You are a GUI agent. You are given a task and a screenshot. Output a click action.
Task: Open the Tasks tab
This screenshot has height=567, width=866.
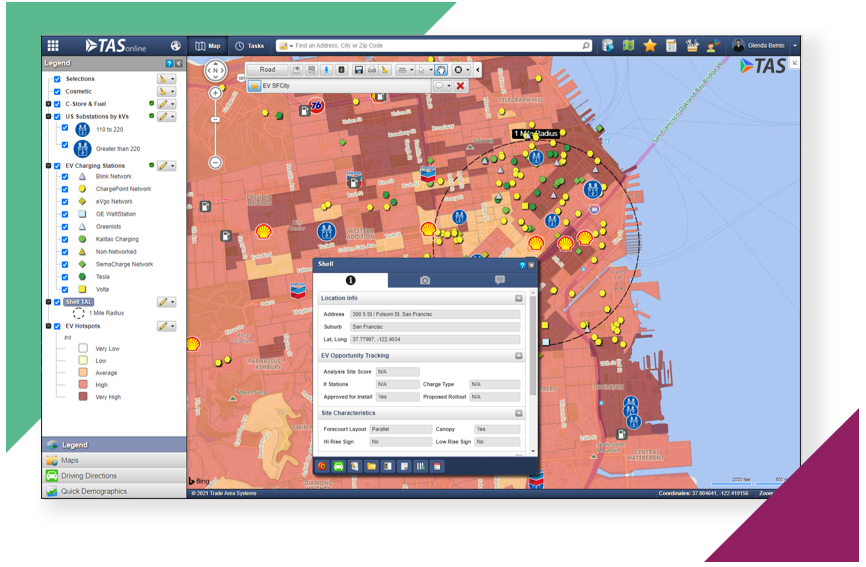point(250,46)
